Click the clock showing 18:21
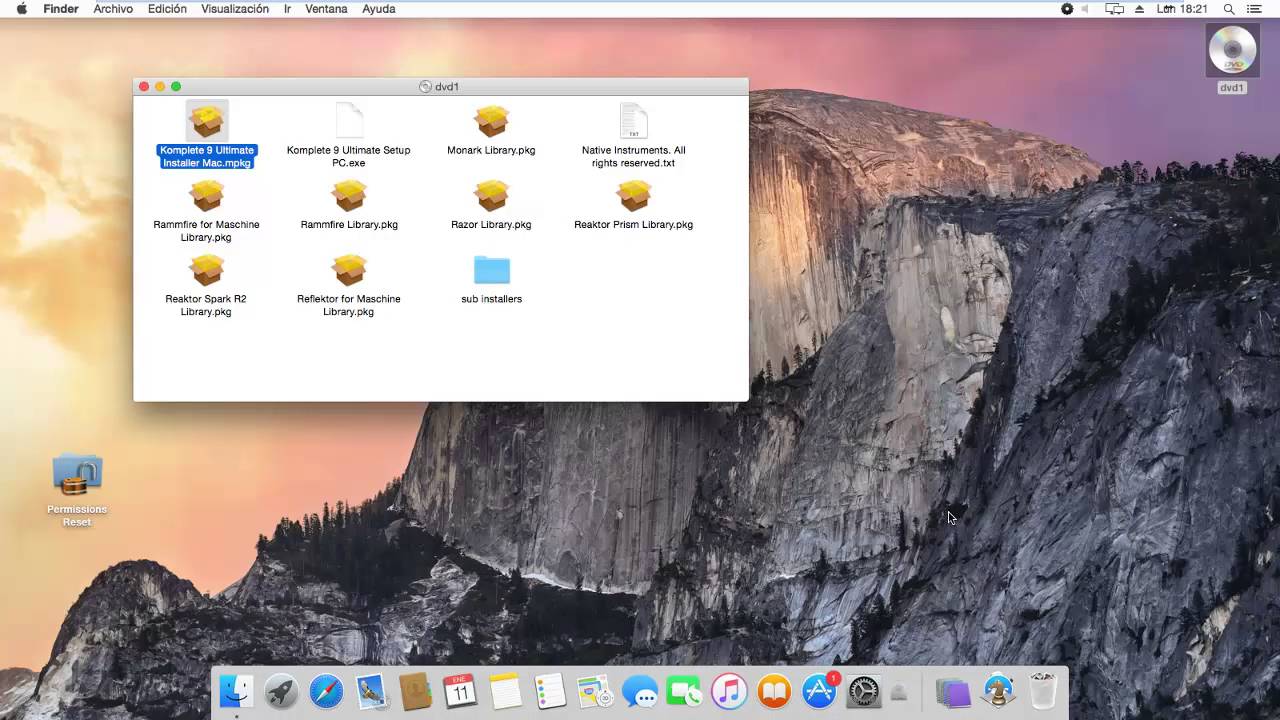Screen dimensions: 1280x720 pos(1182,9)
